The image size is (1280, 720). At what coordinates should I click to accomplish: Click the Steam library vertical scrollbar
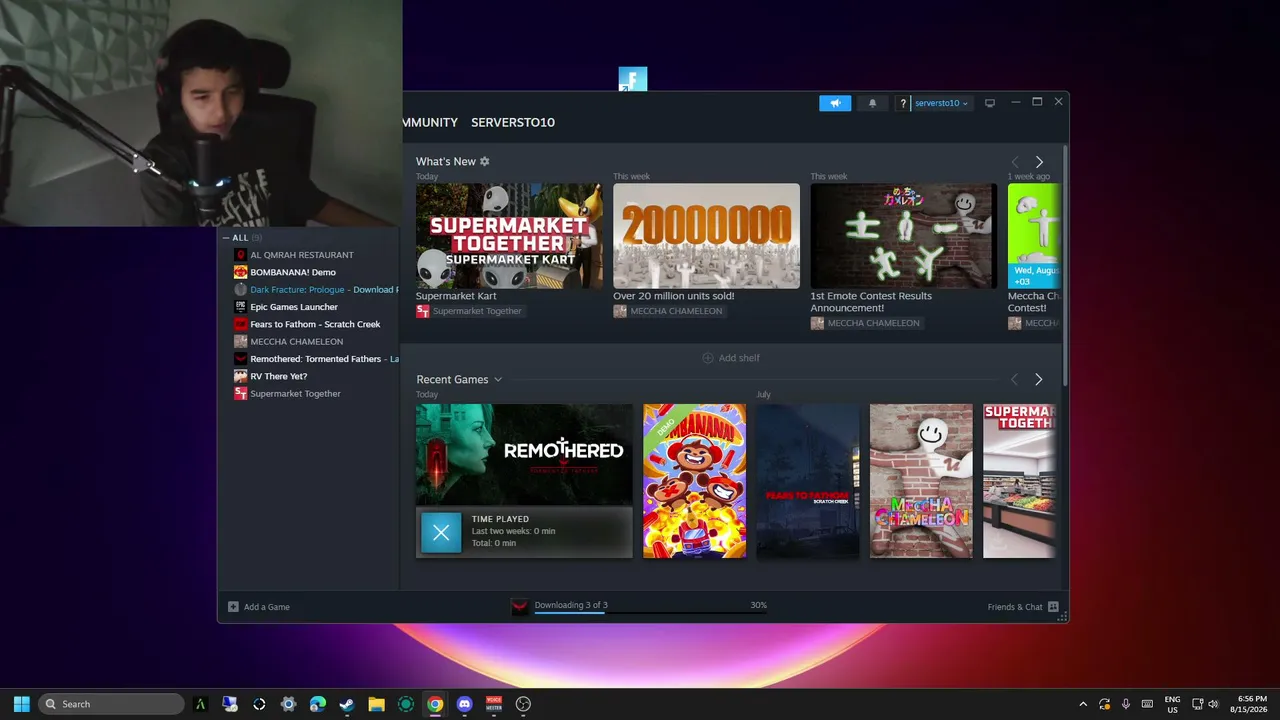pos(1064,265)
